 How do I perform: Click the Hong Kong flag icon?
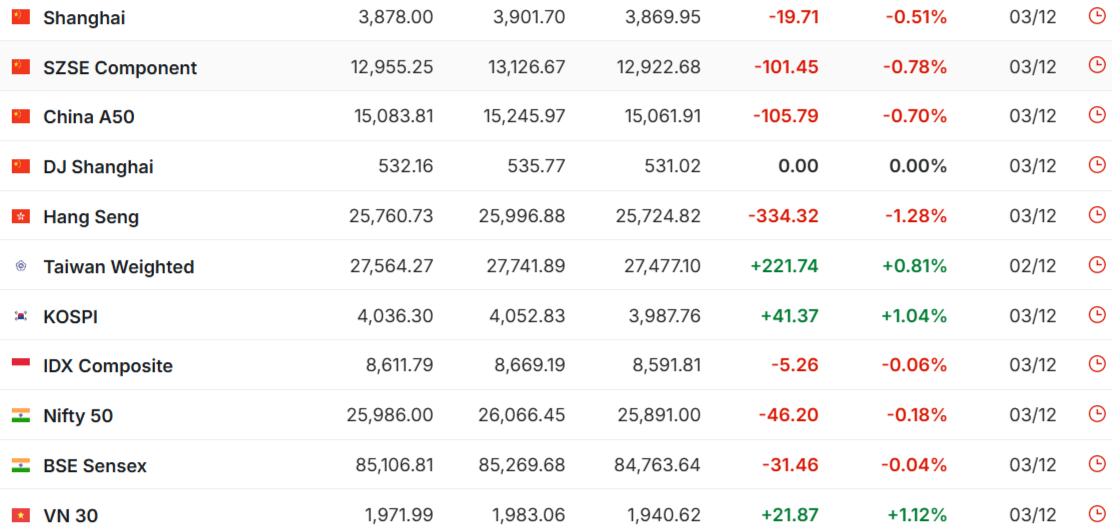coord(21,217)
